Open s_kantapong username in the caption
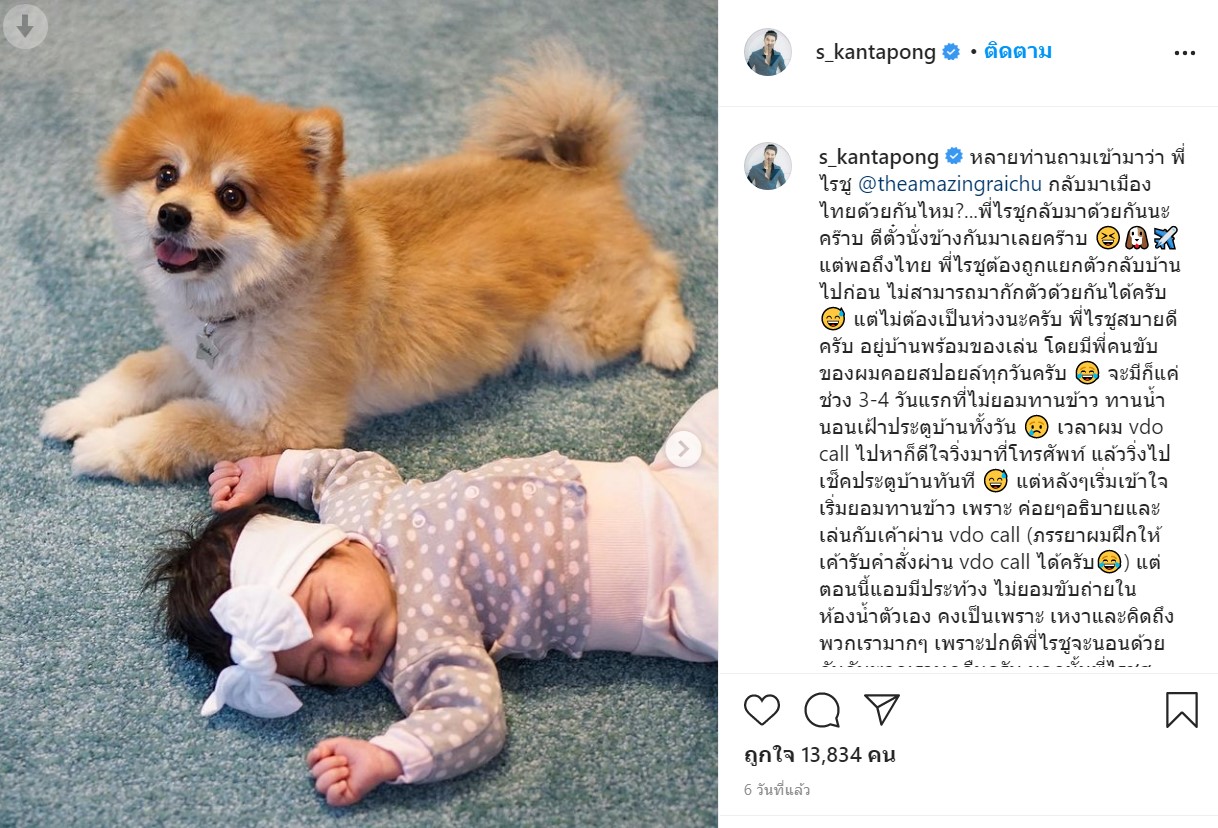Image resolution: width=1218 pixels, height=828 pixels. [878, 157]
